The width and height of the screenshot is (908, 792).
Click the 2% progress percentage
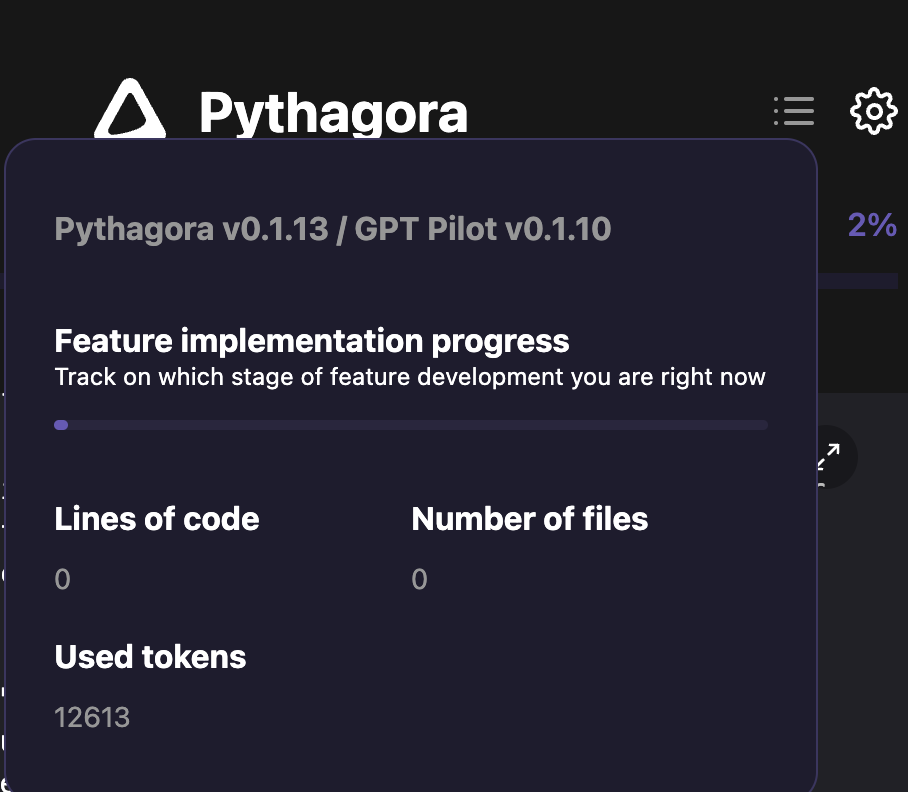click(x=872, y=225)
